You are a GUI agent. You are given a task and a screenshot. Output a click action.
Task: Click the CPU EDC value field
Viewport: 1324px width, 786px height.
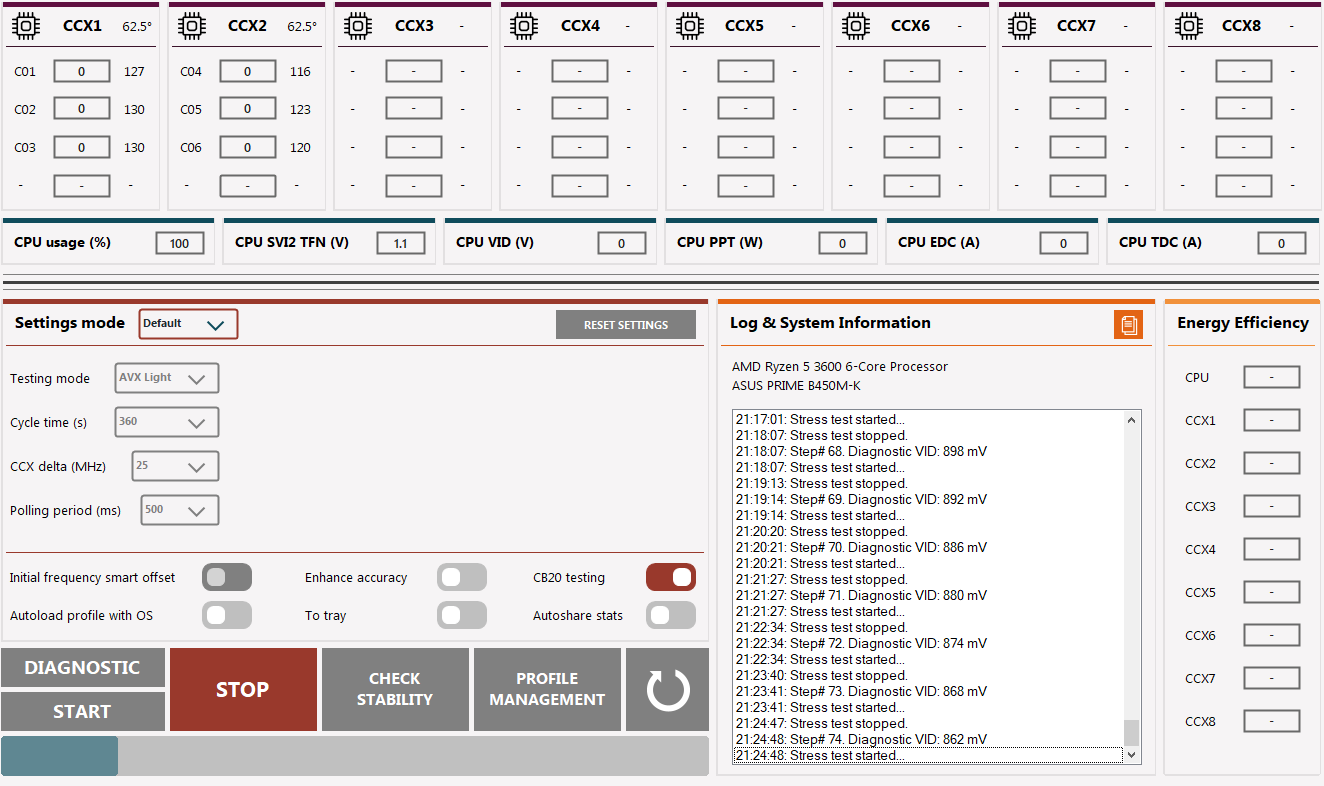pyautogui.click(x=1064, y=243)
